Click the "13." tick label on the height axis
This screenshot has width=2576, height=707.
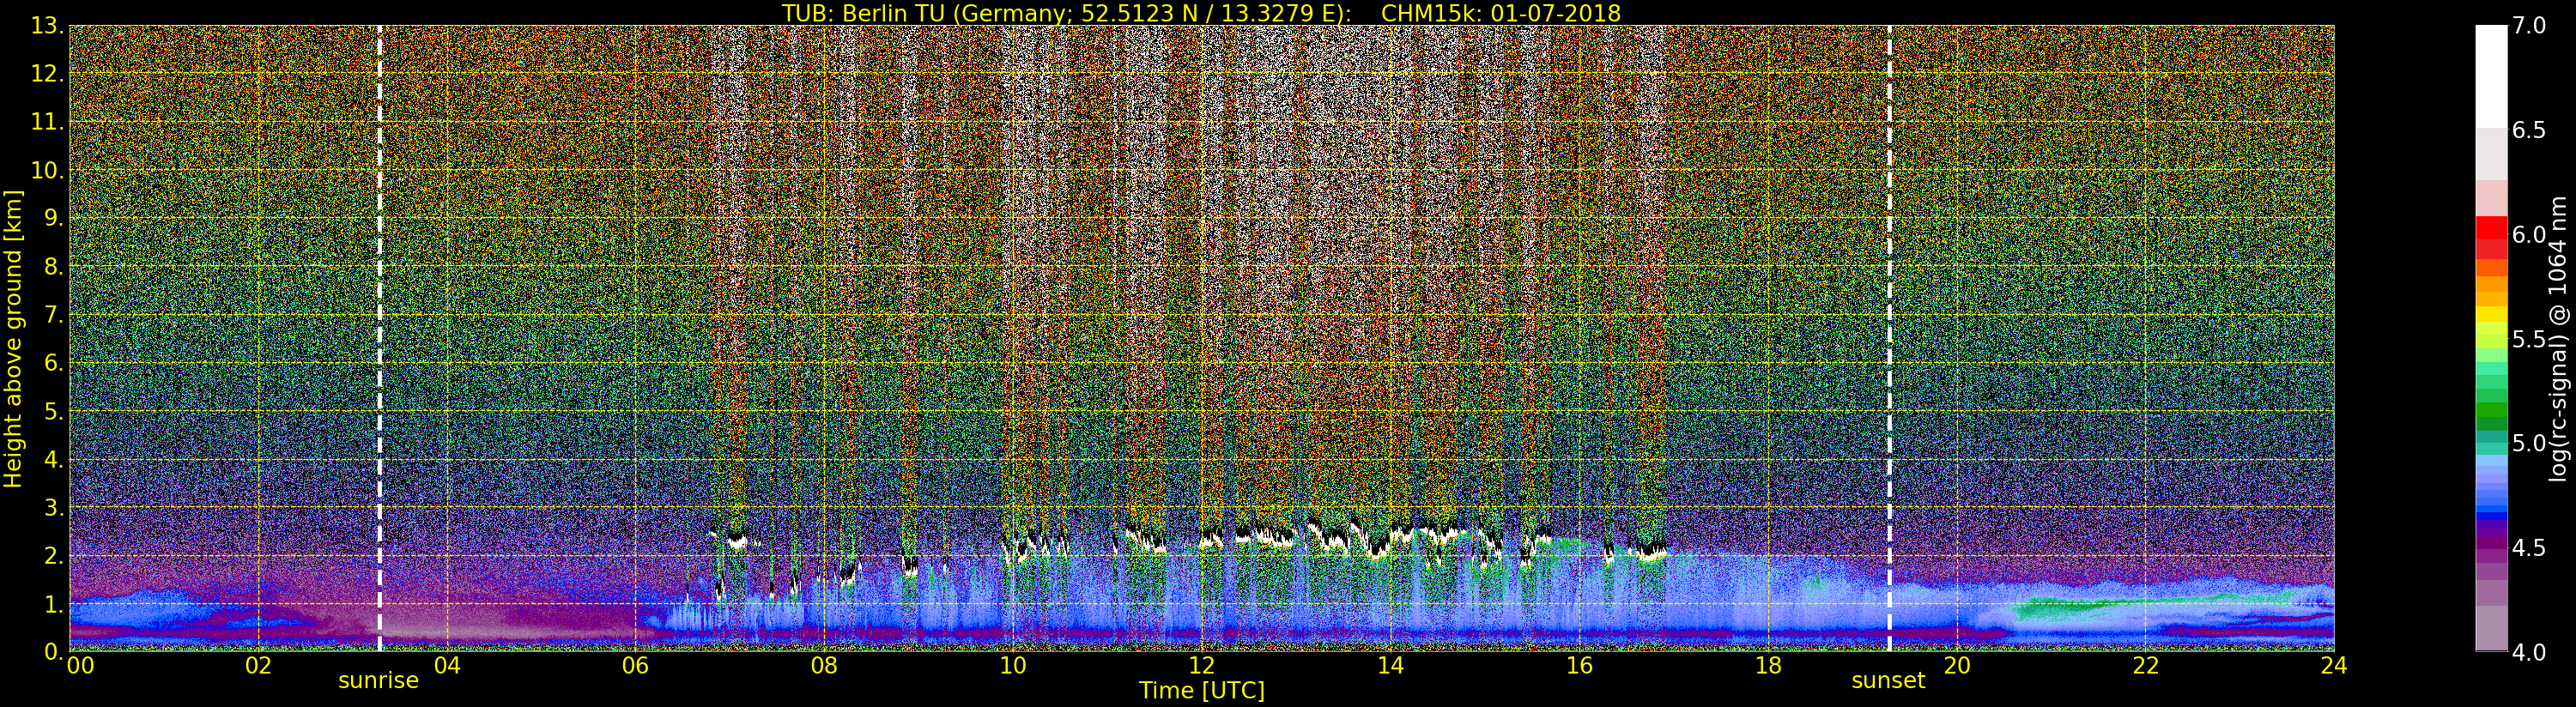click(x=48, y=26)
